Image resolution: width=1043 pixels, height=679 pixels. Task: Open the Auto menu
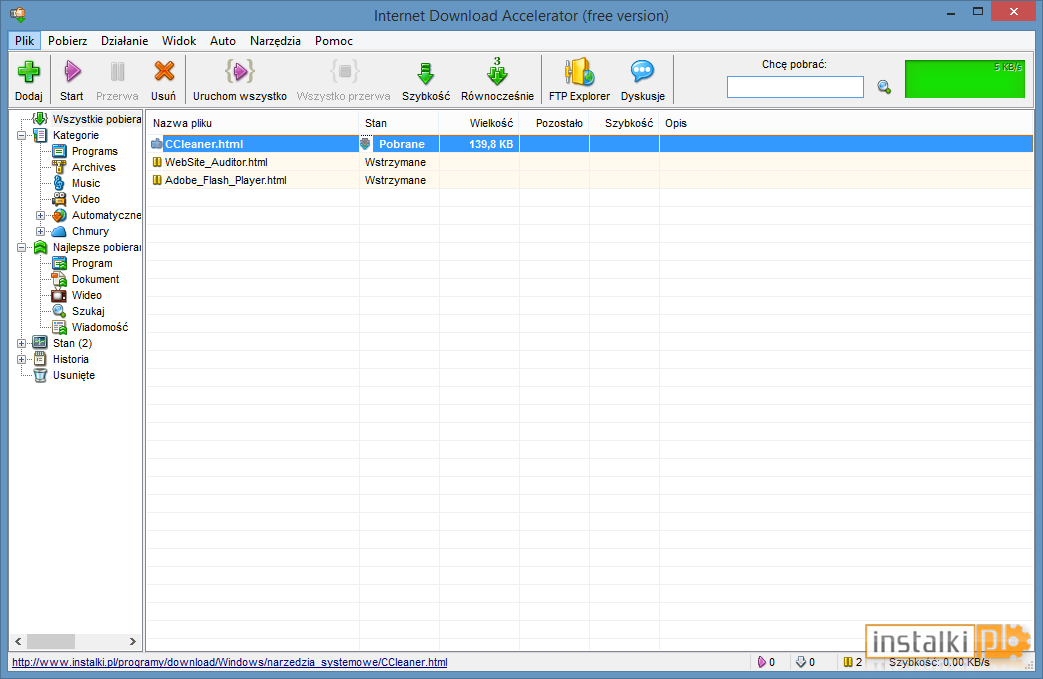tap(223, 41)
